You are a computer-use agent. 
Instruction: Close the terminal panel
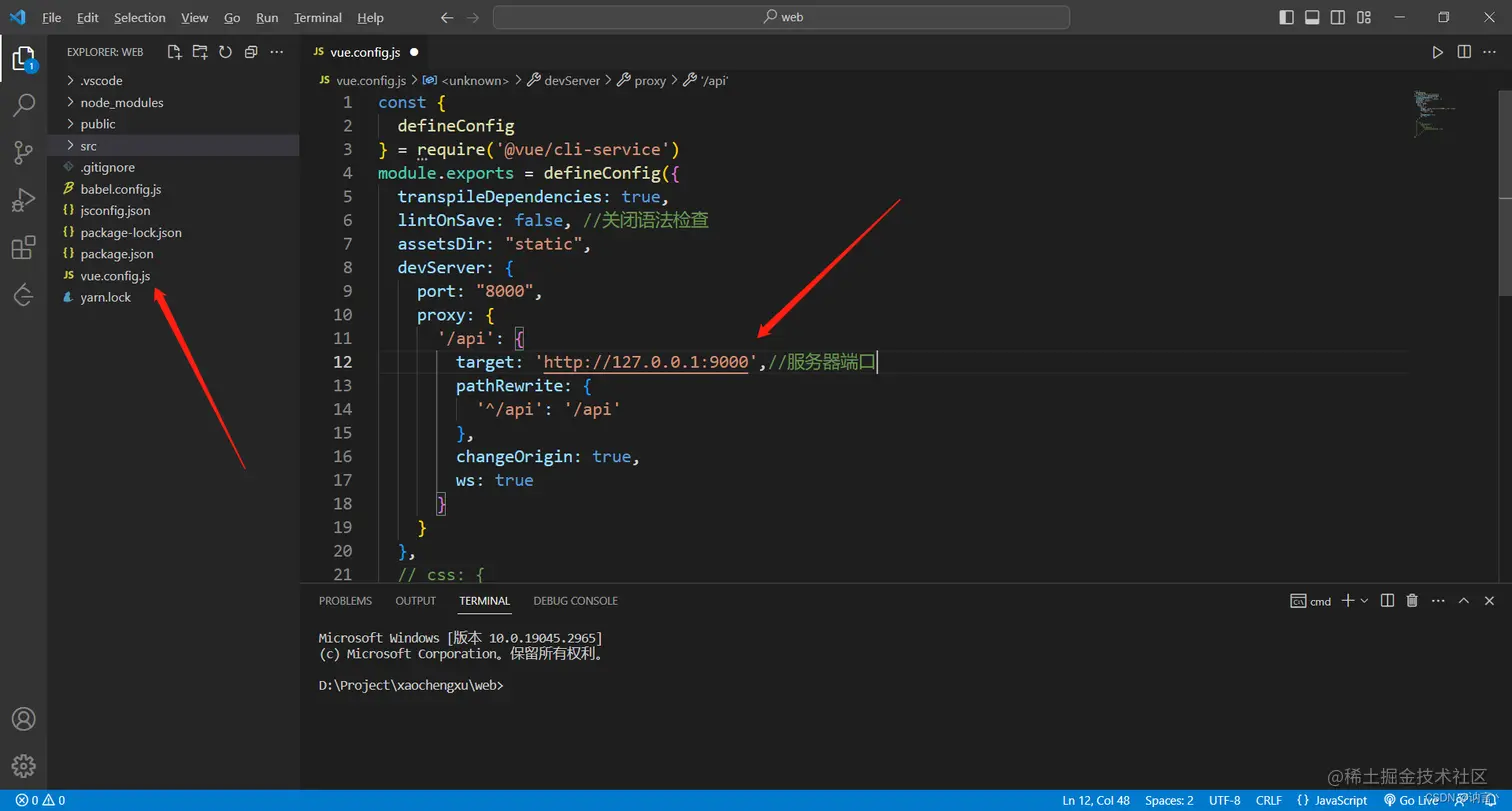[x=1489, y=600]
